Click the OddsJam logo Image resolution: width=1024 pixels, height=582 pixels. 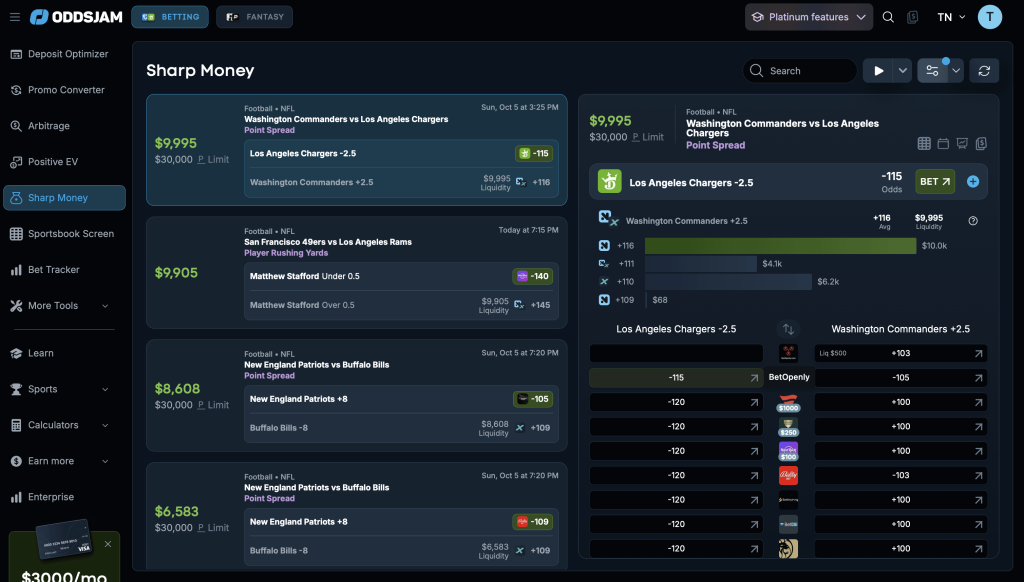pos(76,17)
